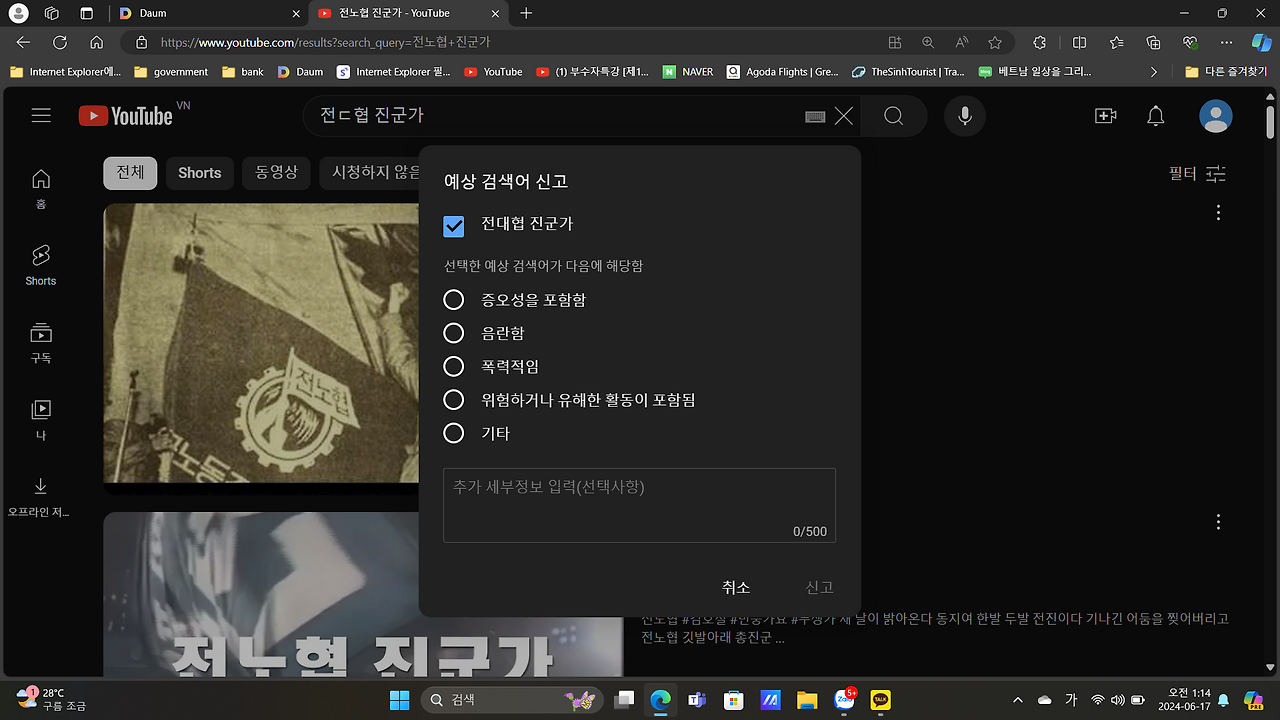
Task: Open the video result's three-dot menu
Action: point(1218,212)
